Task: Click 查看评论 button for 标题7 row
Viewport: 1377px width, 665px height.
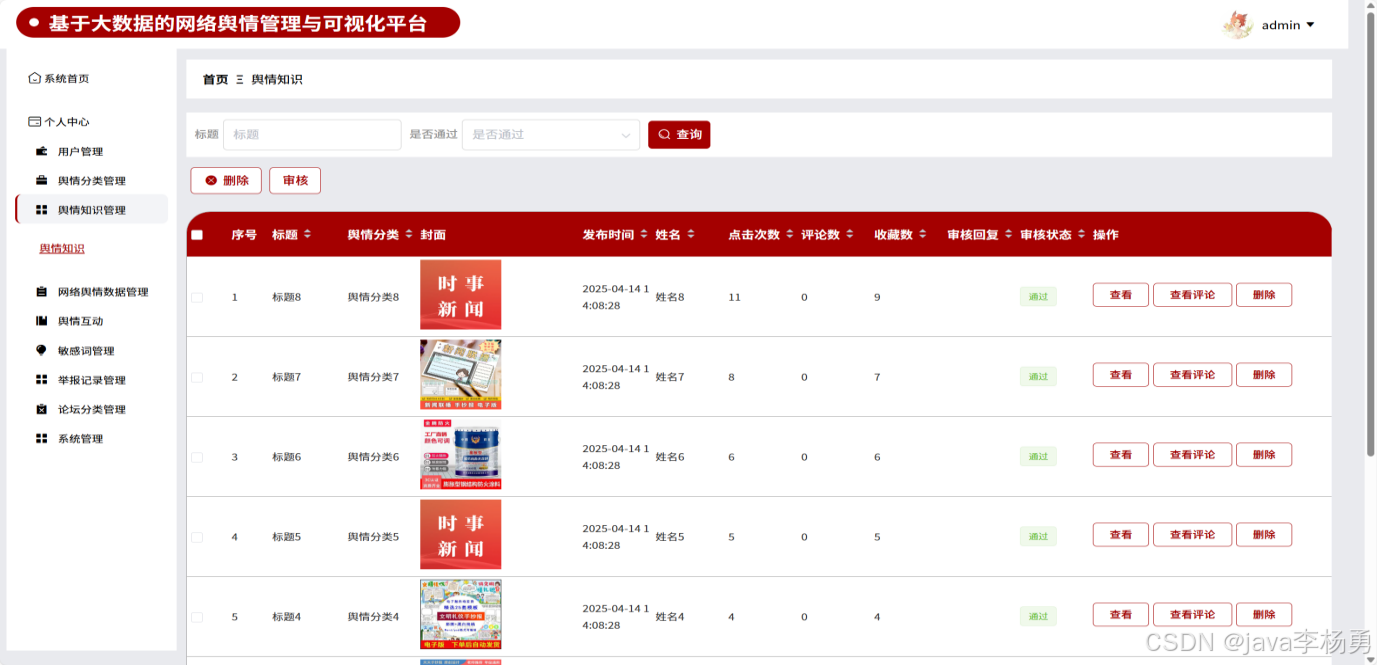Action: pos(1192,375)
